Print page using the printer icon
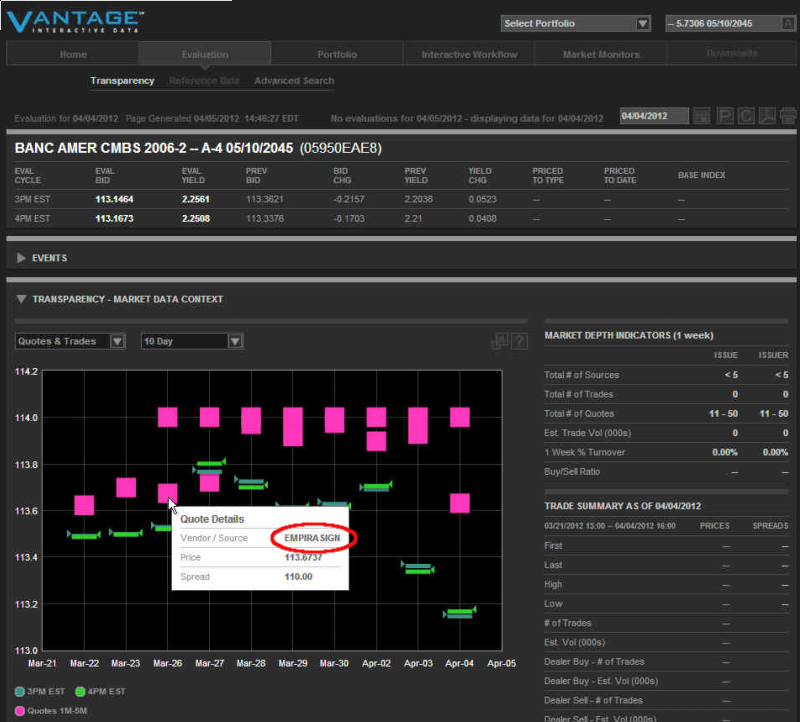This screenshot has height=722, width=800. click(x=788, y=116)
